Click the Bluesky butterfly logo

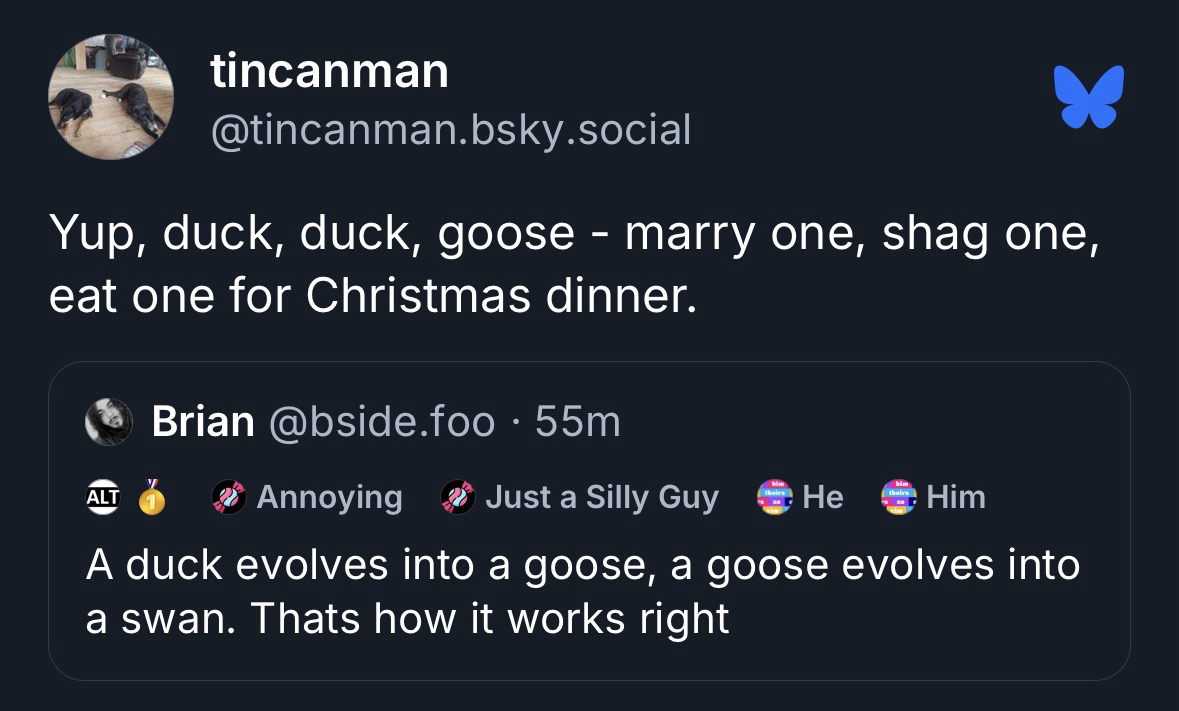tap(1087, 97)
